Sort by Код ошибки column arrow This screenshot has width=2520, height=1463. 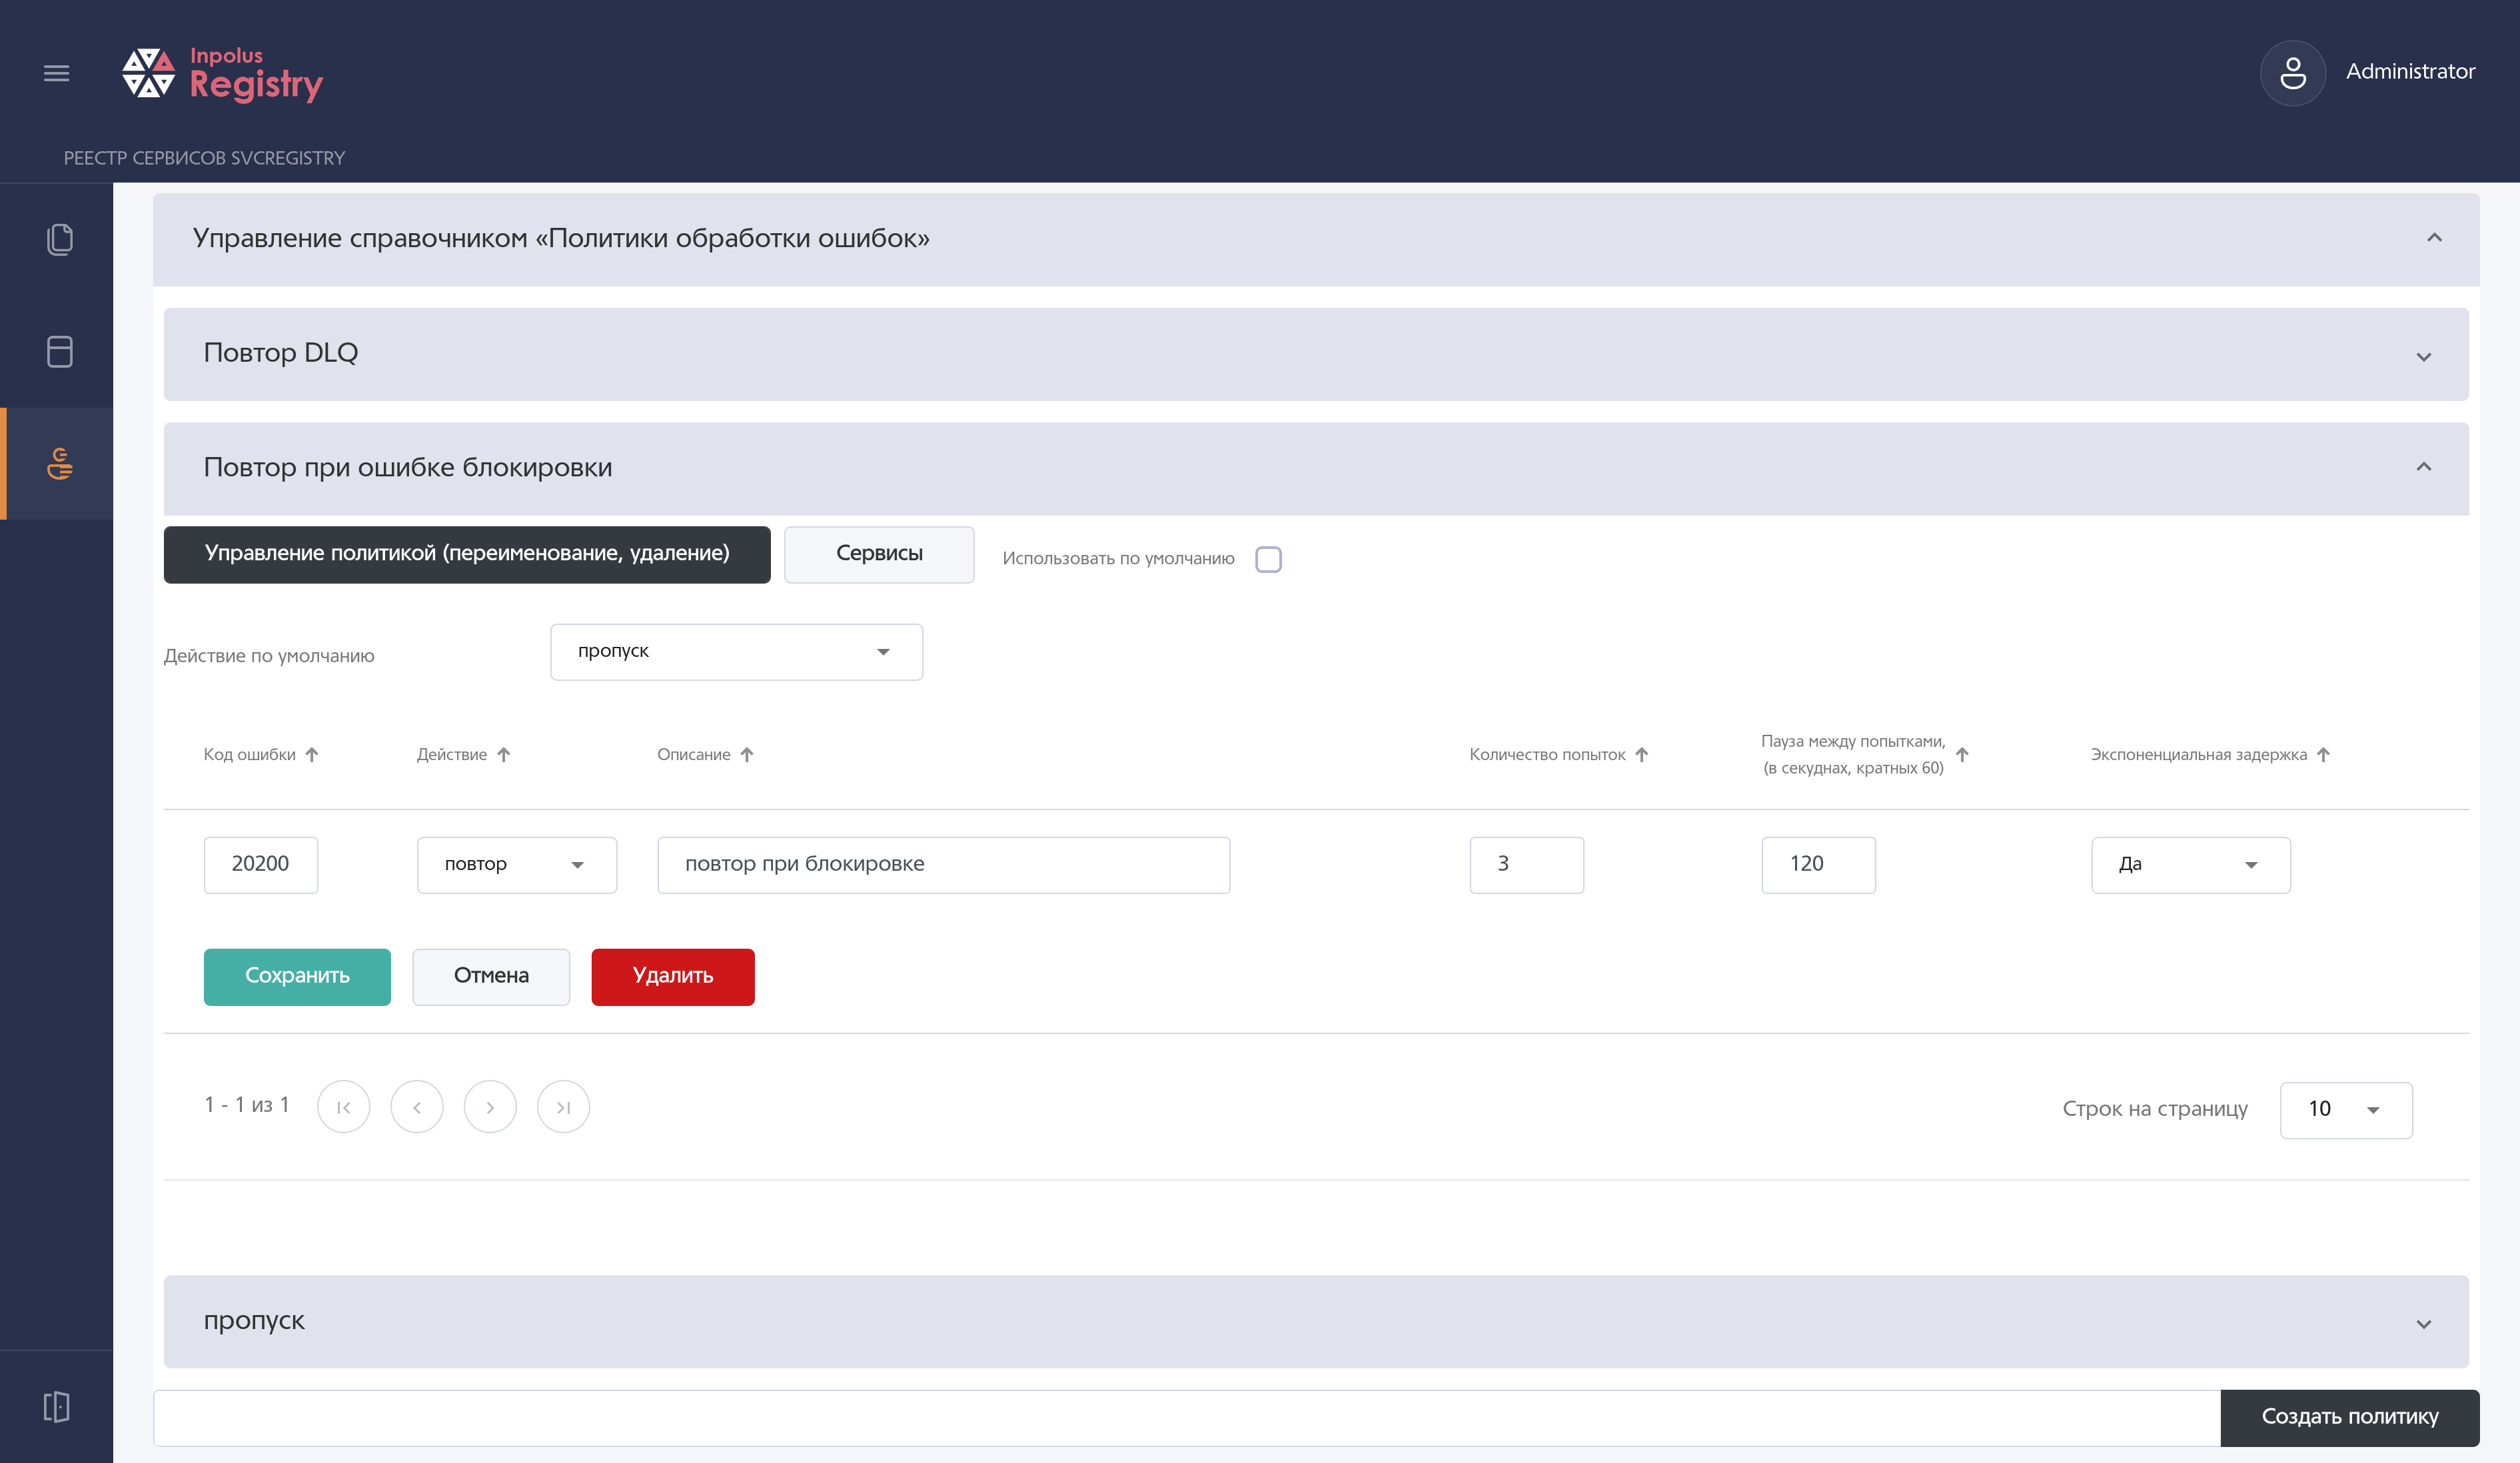coord(312,755)
